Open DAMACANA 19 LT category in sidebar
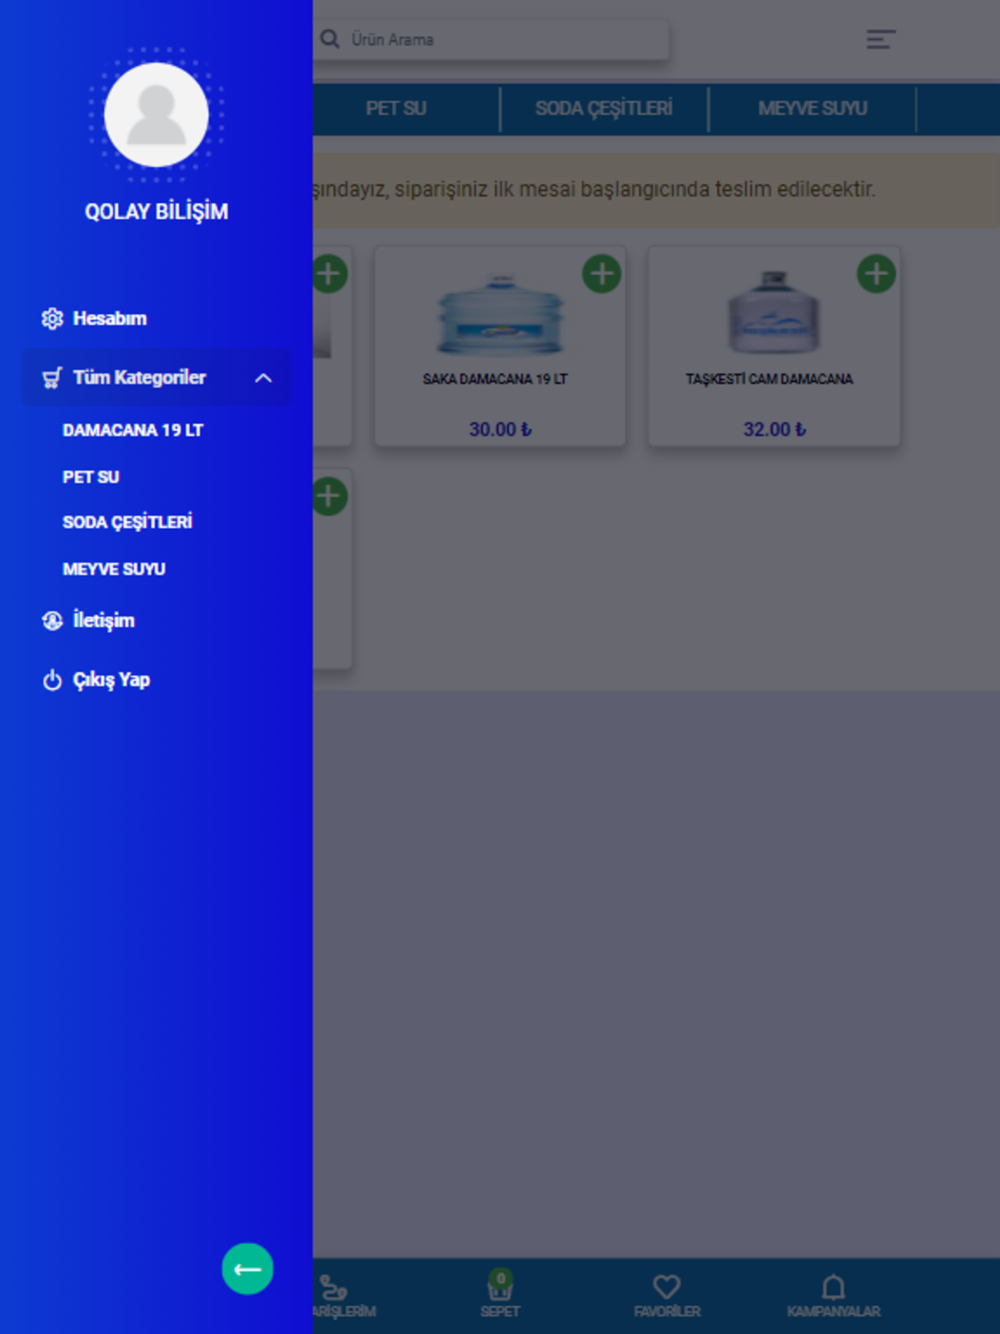1000x1334 pixels. 133,430
